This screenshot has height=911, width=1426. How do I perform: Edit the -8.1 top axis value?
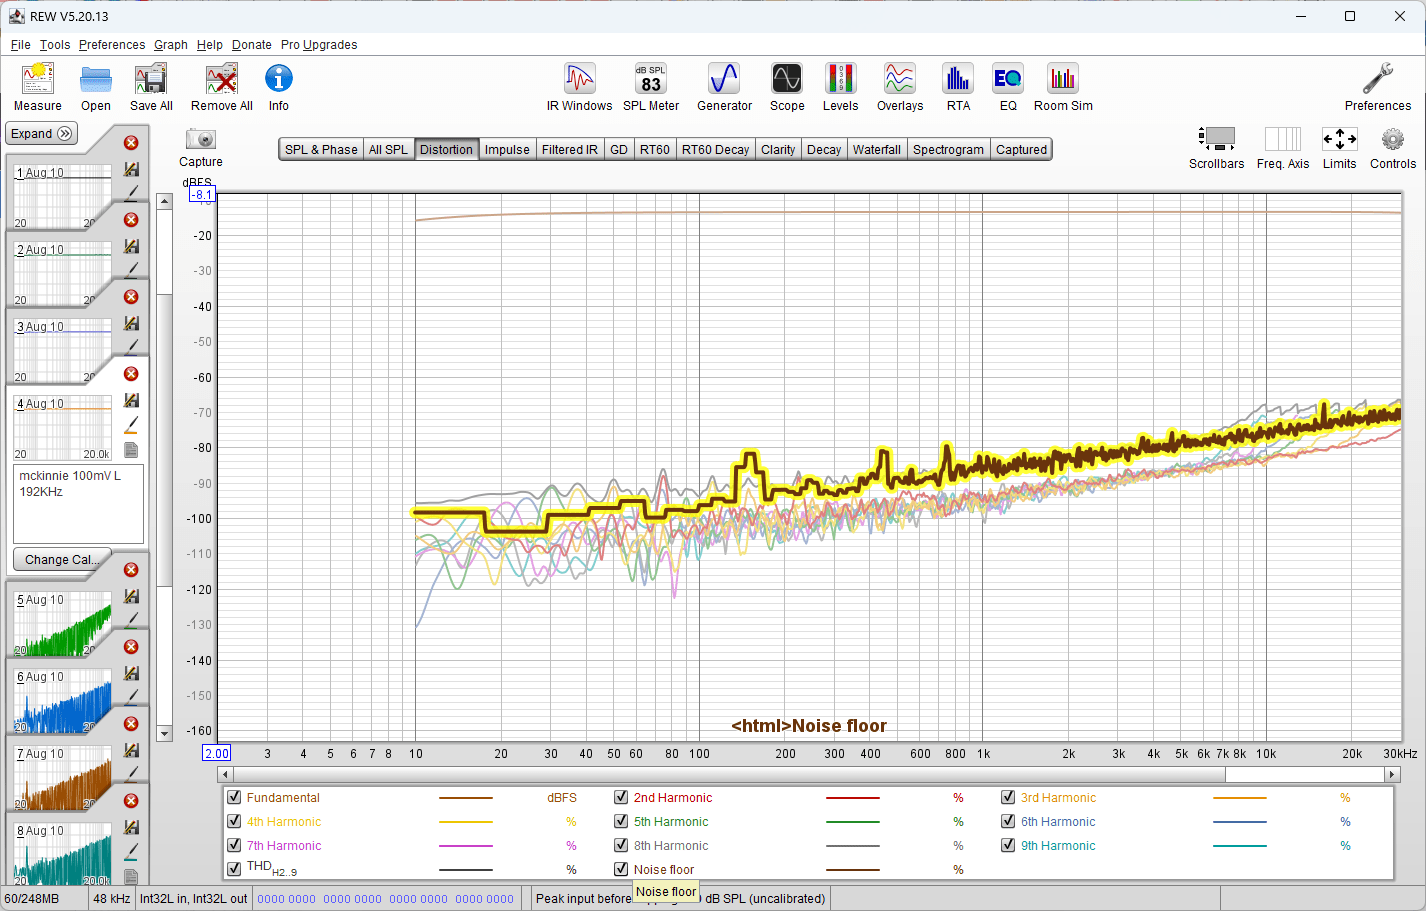pyautogui.click(x=203, y=195)
